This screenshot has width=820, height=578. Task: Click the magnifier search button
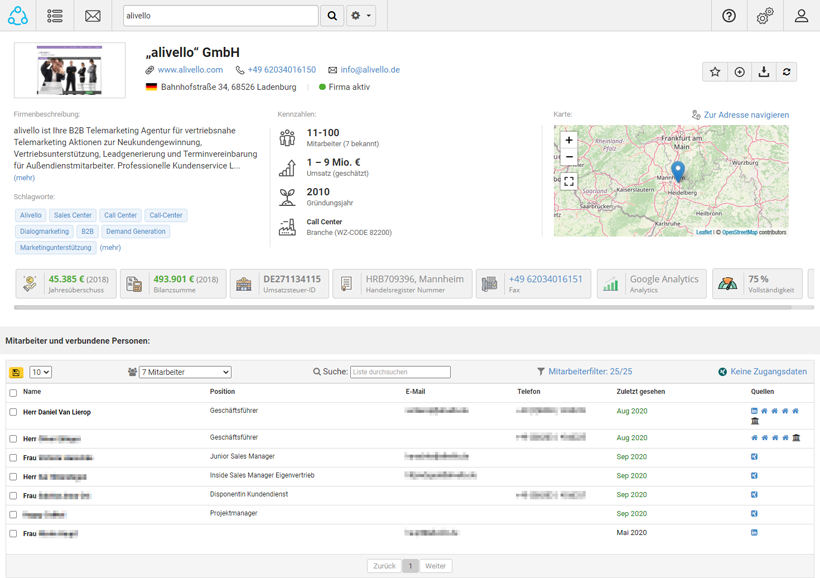pyautogui.click(x=333, y=16)
